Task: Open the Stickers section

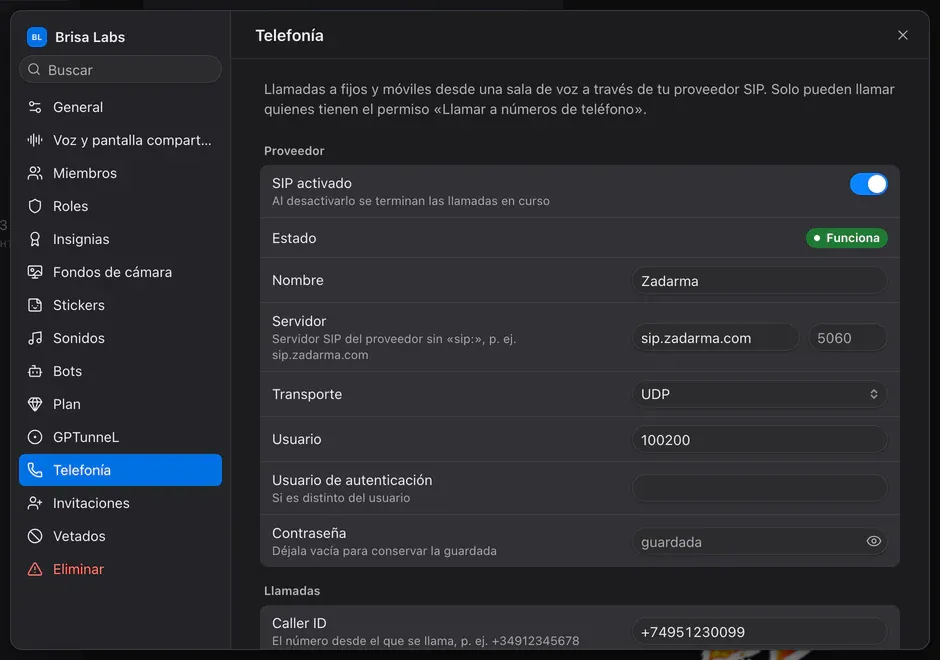Action: (120, 305)
